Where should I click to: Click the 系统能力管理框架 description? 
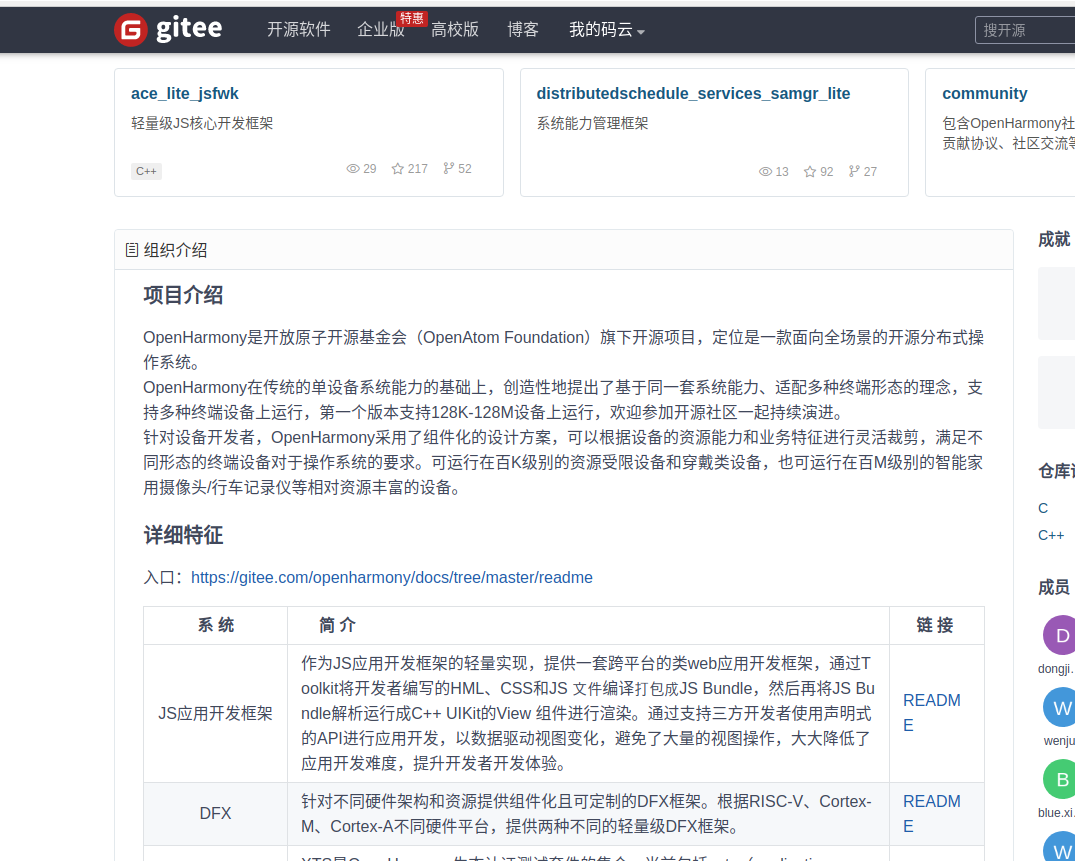592,123
